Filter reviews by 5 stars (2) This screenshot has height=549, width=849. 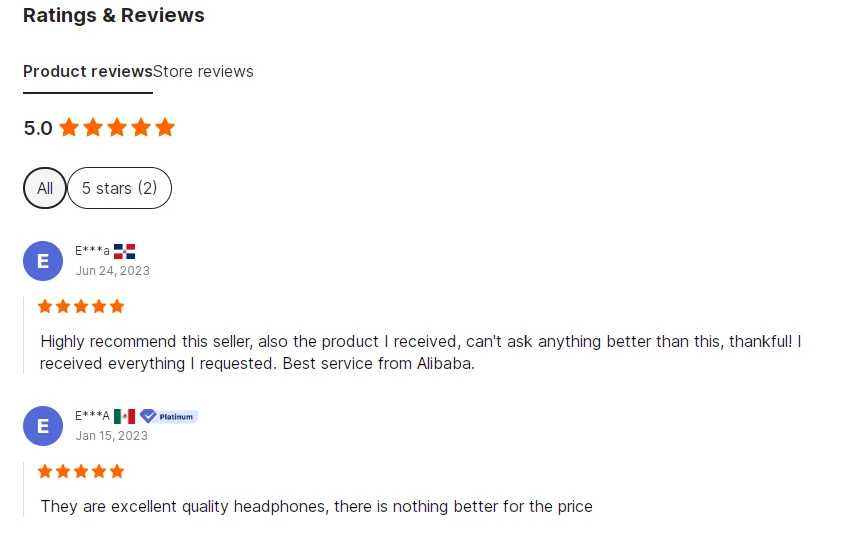[119, 188]
